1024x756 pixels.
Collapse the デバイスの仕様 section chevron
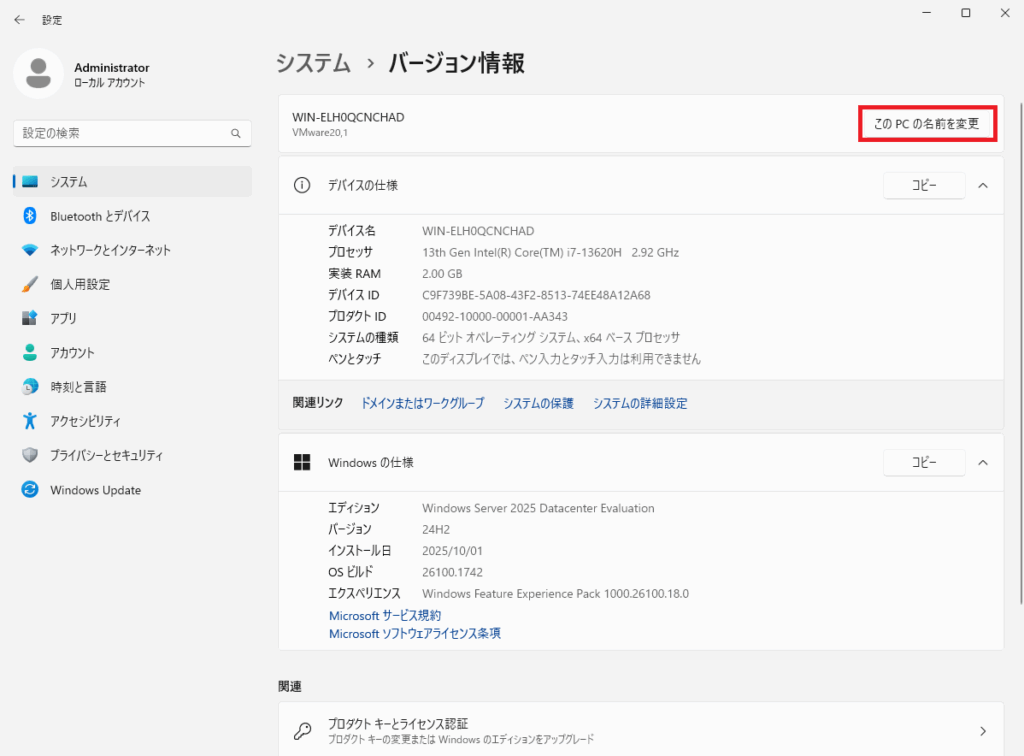tap(982, 185)
